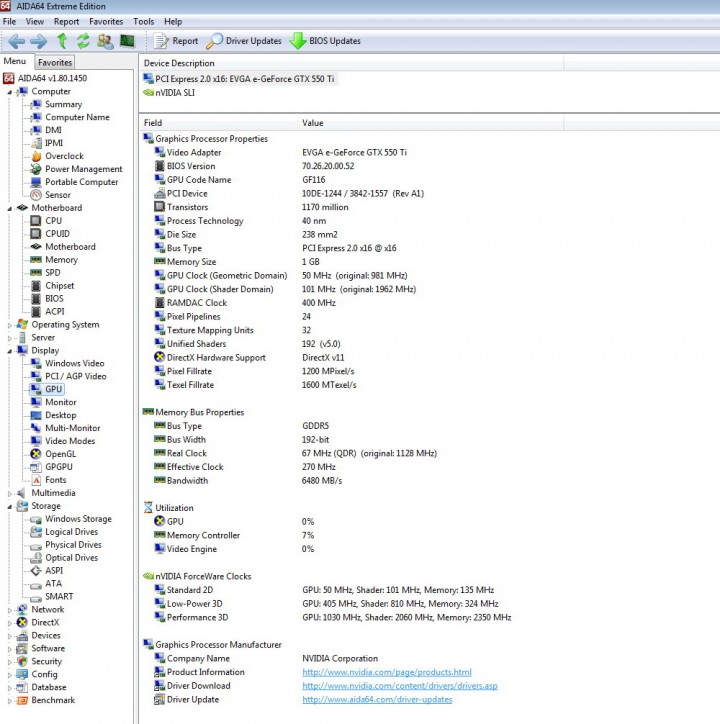Select the Fonts icon in tree
This screenshot has height=724, width=720.
coord(36,480)
